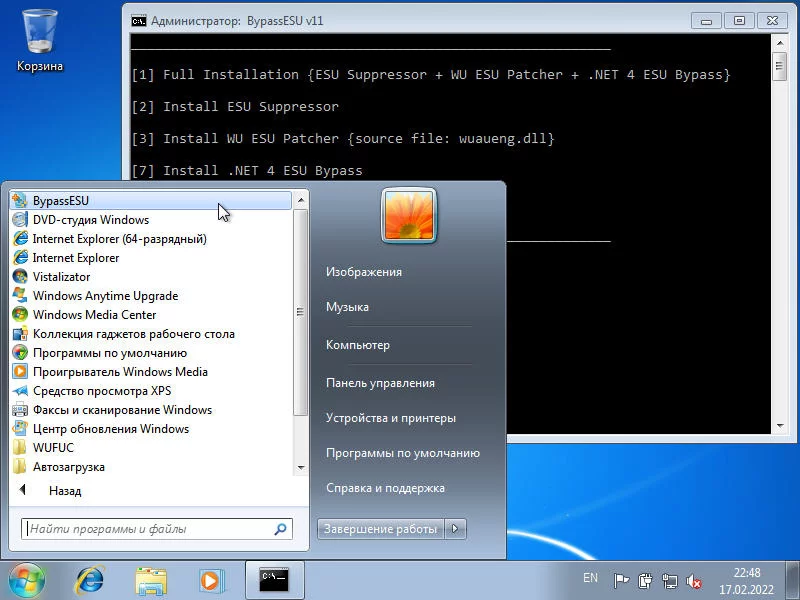Click the Action Center flag tray icon
The height and width of the screenshot is (600, 800).
pos(620,581)
